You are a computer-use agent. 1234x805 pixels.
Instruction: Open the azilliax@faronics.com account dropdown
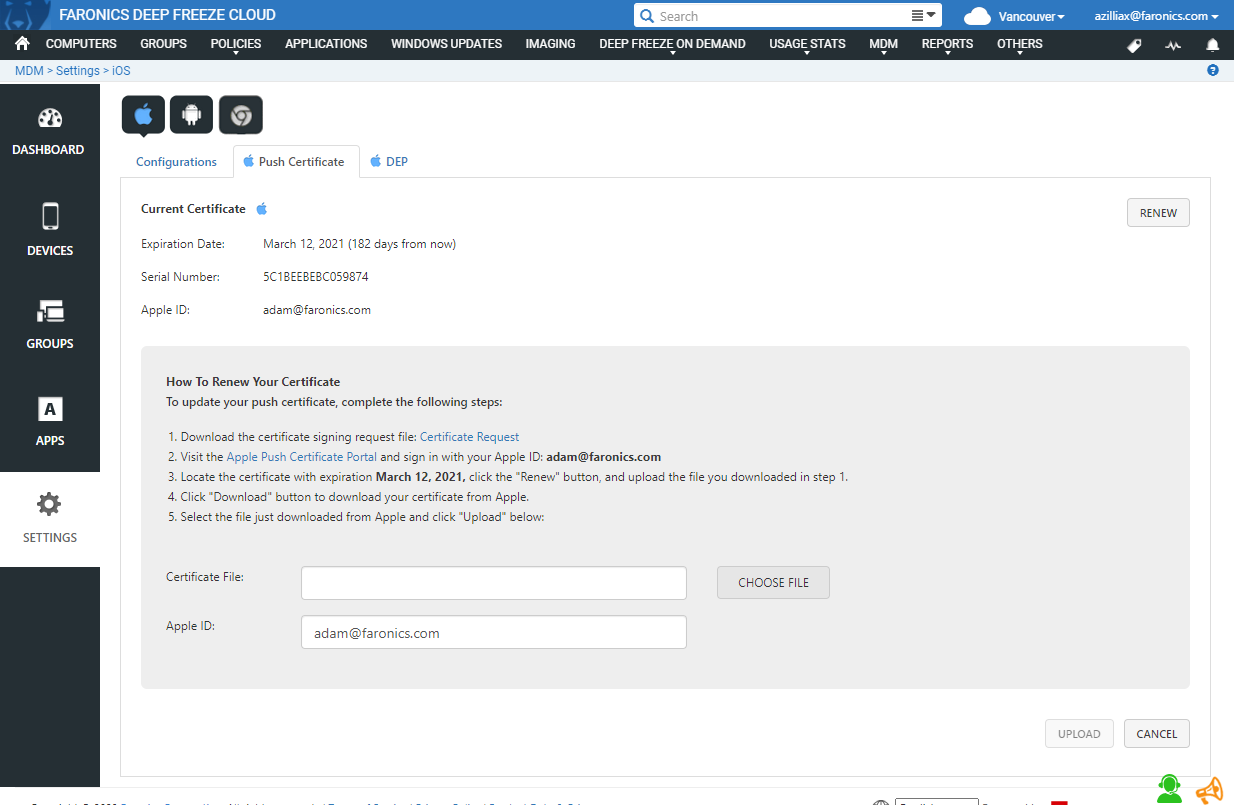(x=1157, y=17)
